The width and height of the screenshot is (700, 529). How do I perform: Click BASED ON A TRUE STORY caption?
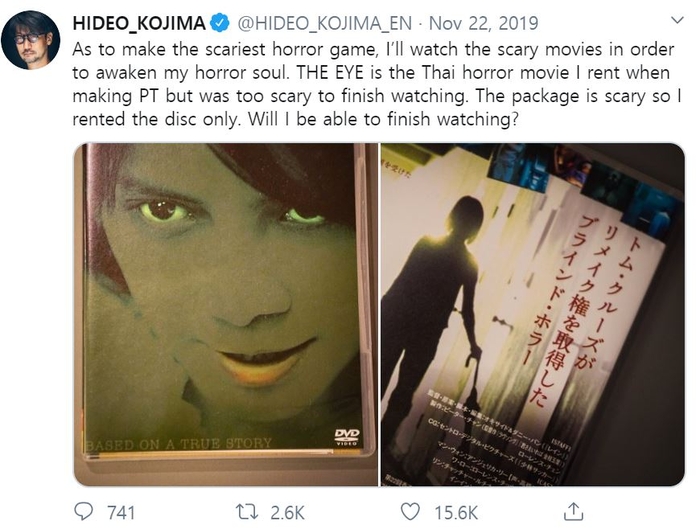(179, 444)
